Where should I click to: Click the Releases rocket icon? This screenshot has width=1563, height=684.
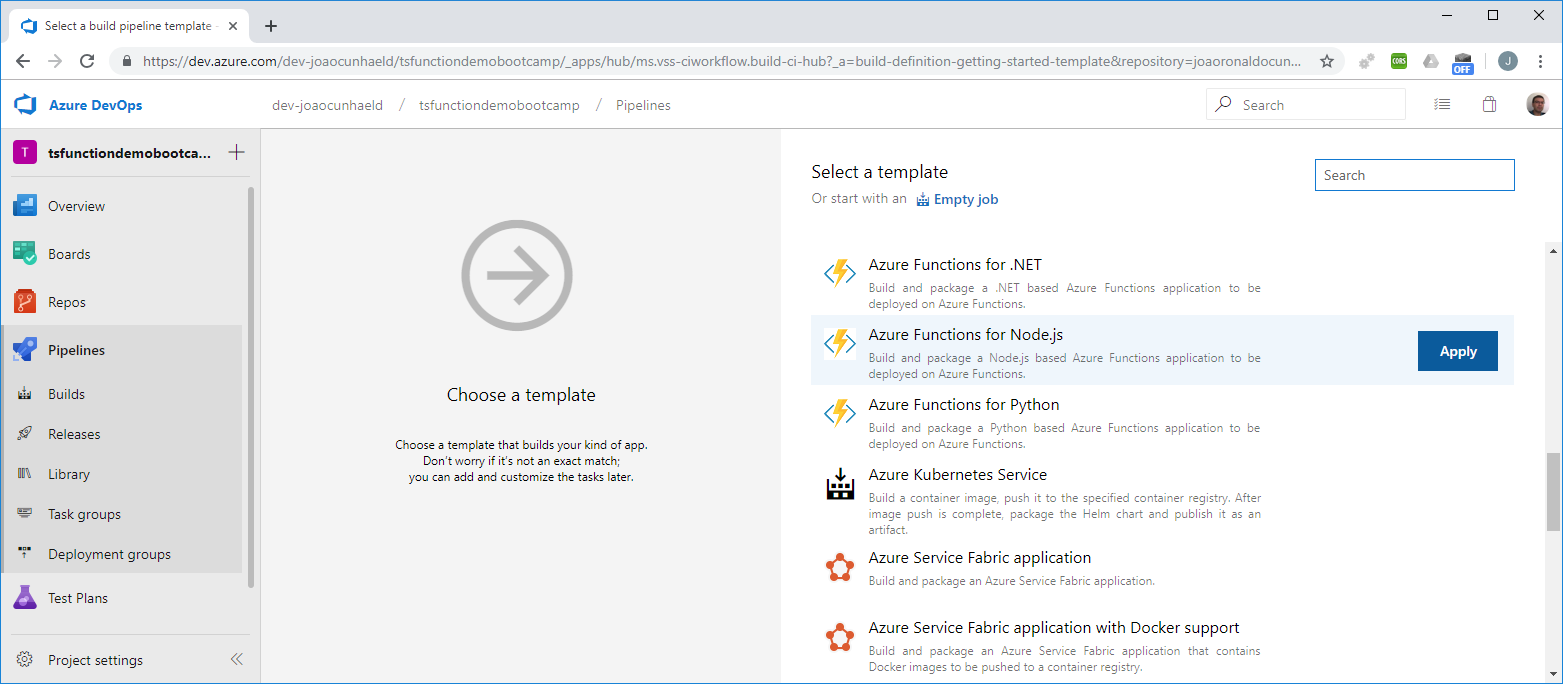pos(26,434)
